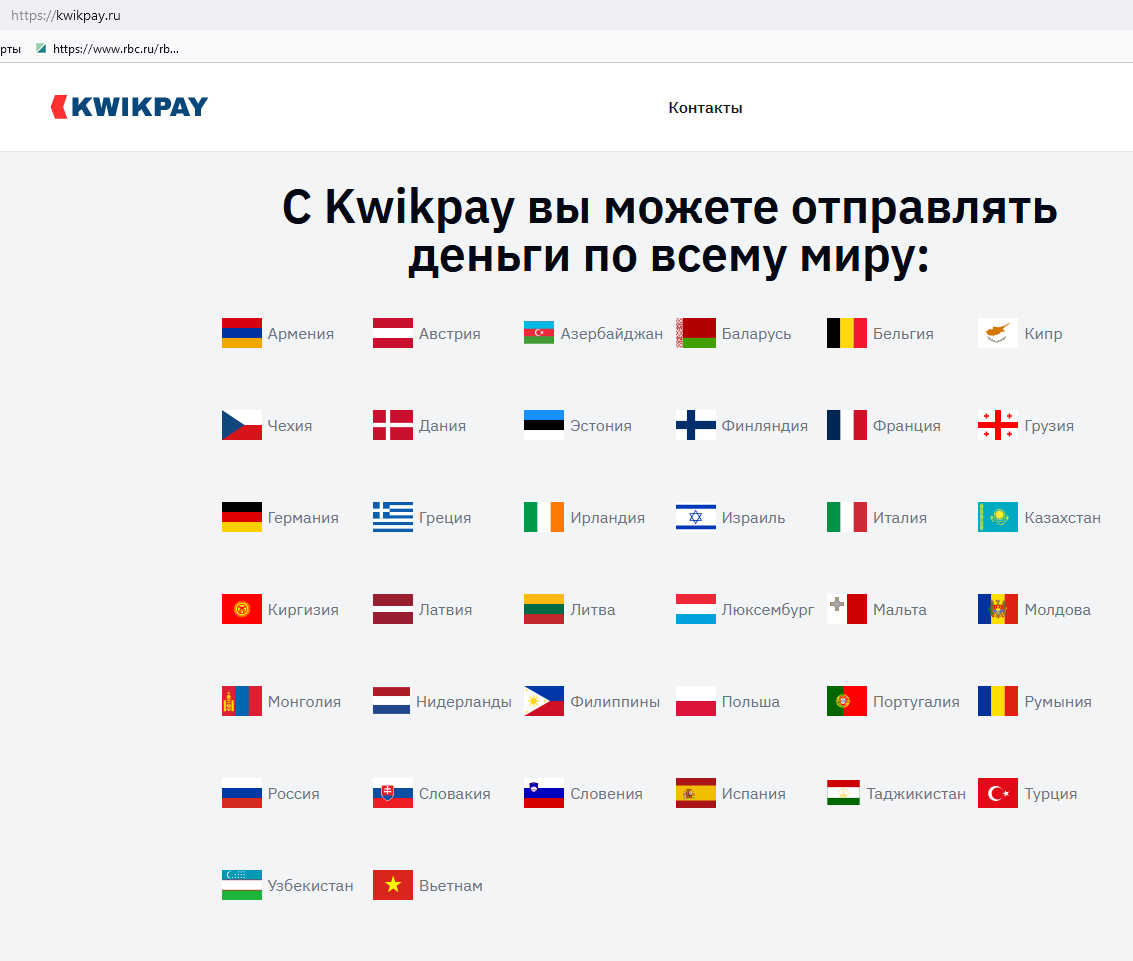Click the Georgia flag icon

point(998,425)
